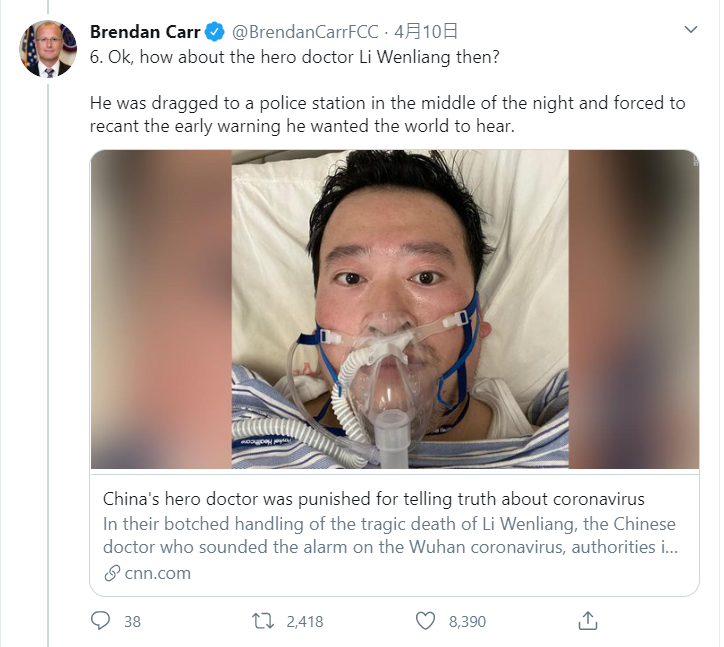
Task: Click the reply speech bubble icon
Action: [x=100, y=621]
